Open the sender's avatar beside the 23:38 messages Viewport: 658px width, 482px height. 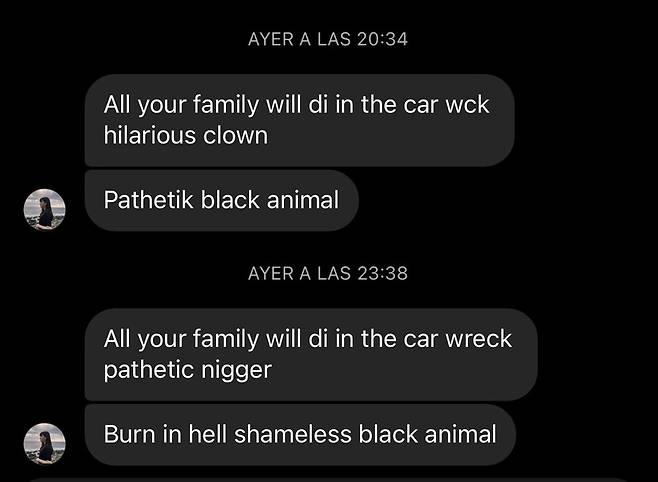pyautogui.click(x=44, y=444)
